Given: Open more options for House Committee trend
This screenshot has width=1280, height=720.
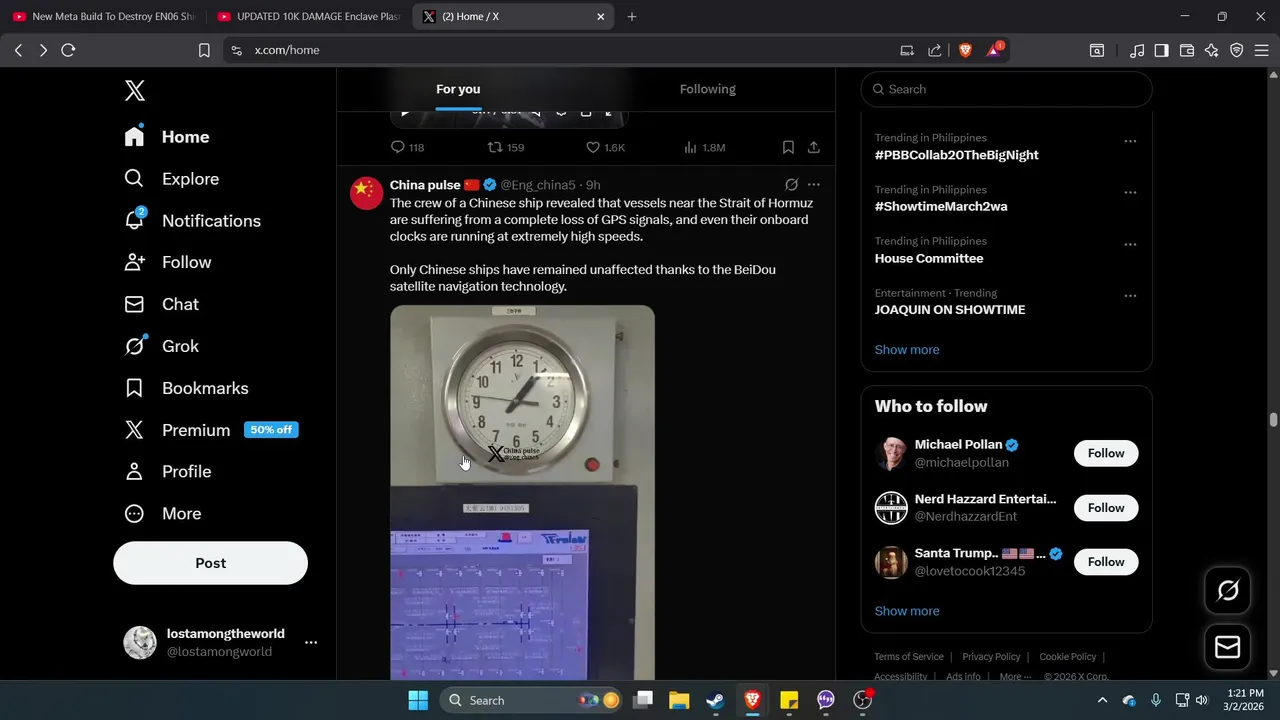Looking at the screenshot, I should pyautogui.click(x=1130, y=244).
